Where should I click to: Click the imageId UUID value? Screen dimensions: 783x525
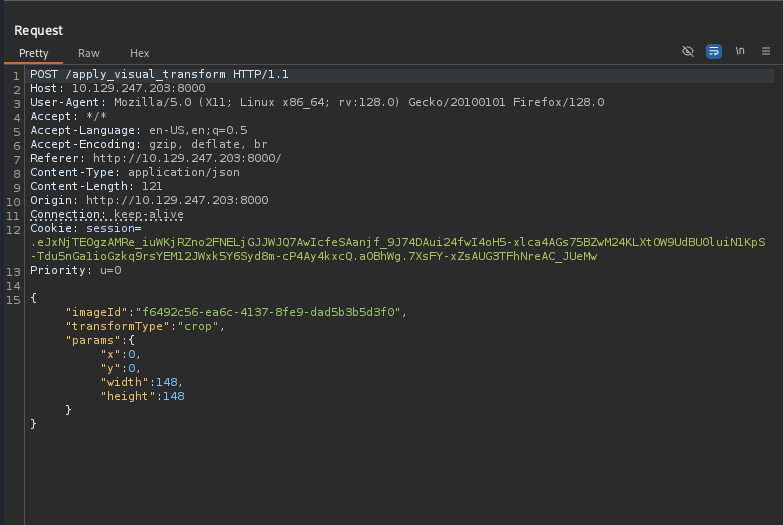[269, 312]
